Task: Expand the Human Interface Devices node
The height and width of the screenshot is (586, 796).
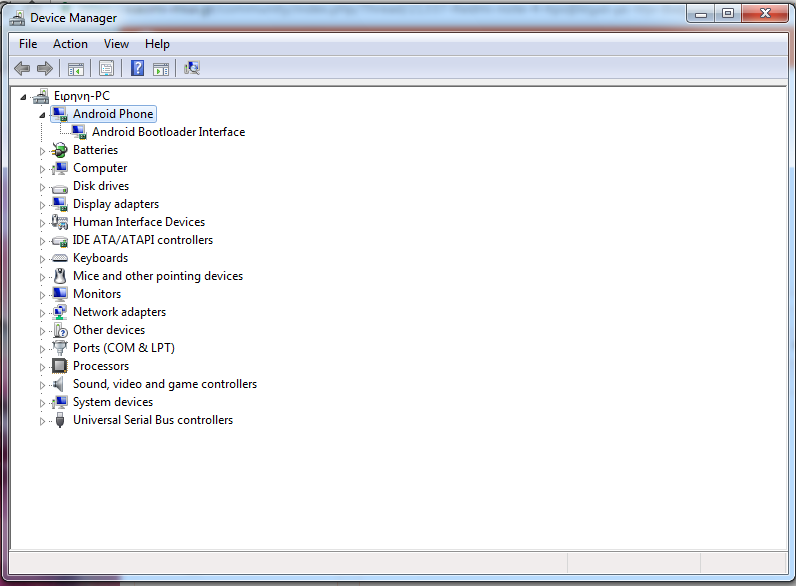Action: point(42,223)
